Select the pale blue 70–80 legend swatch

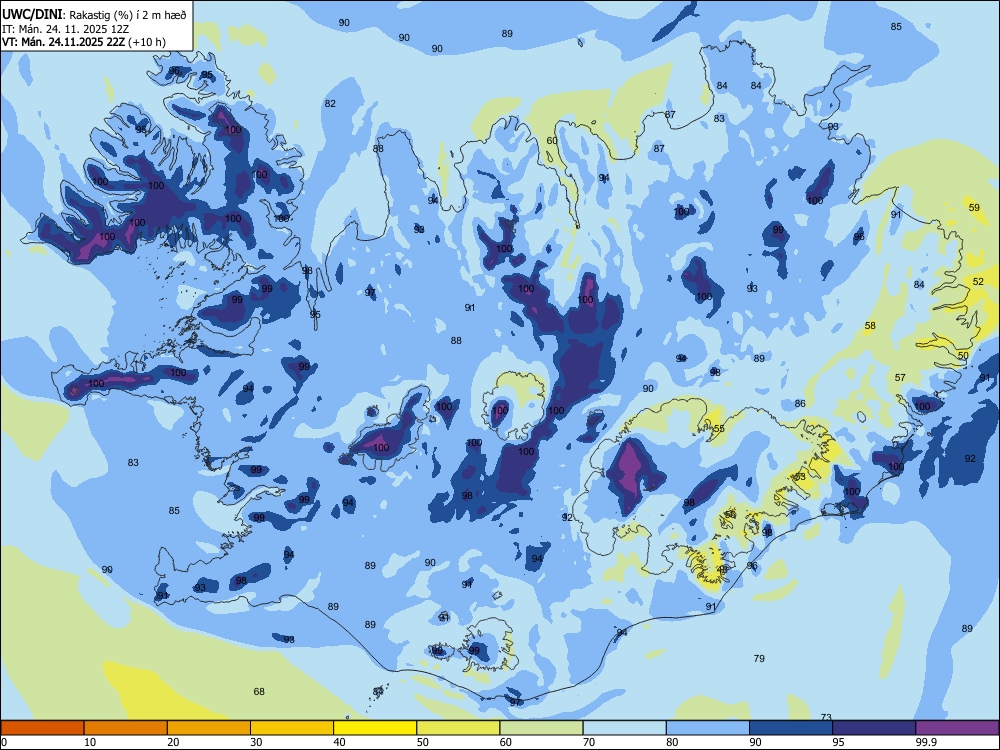[624, 728]
